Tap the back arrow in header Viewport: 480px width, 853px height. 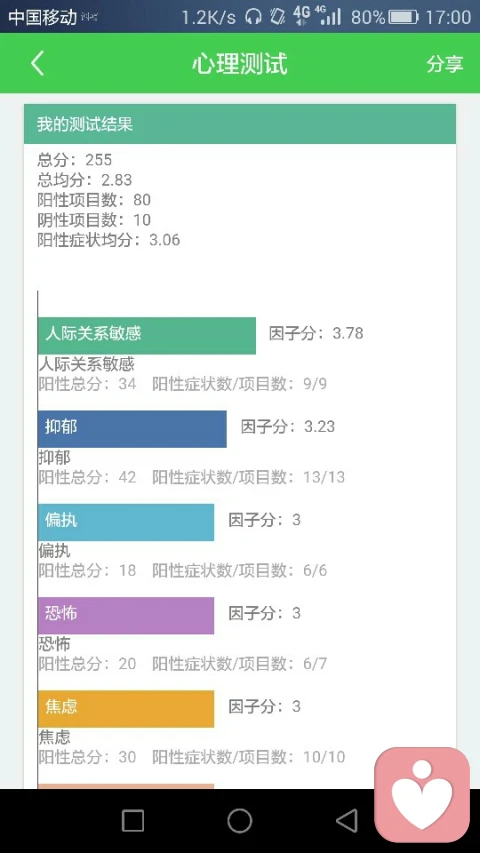click(37, 64)
